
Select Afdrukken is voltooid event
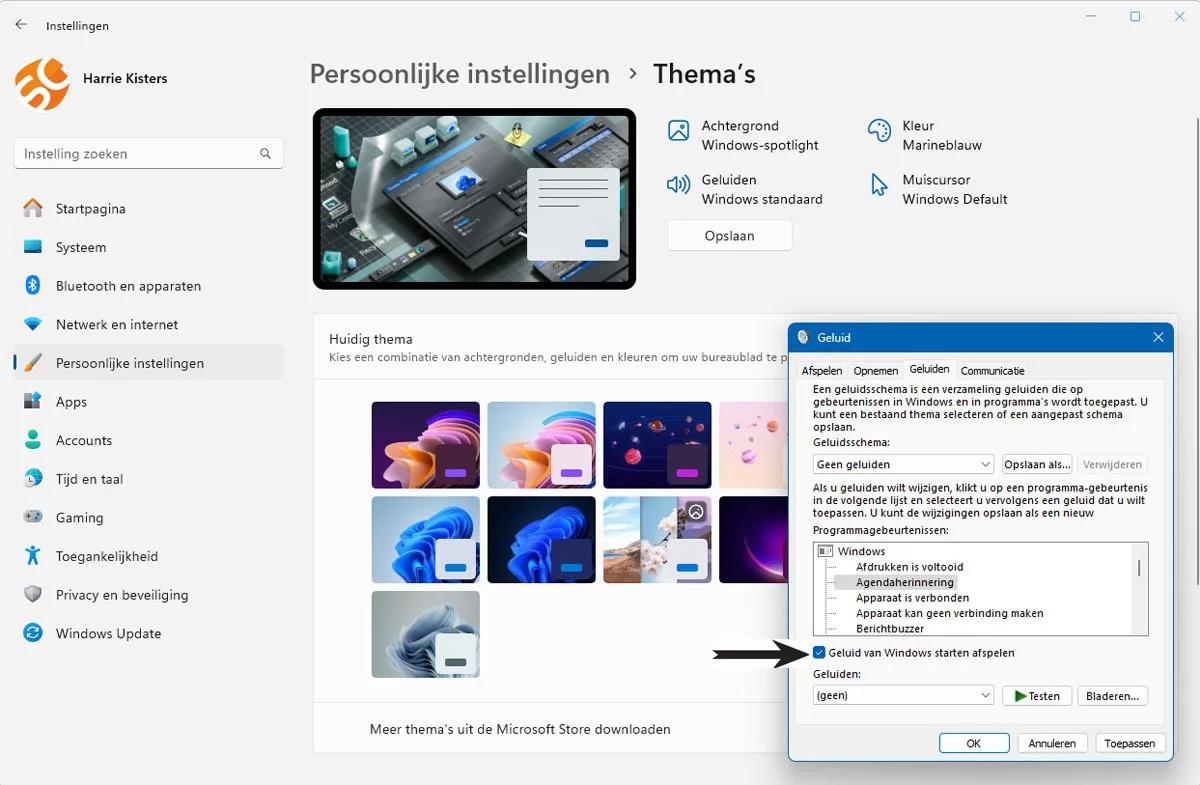pyautogui.click(x=909, y=567)
